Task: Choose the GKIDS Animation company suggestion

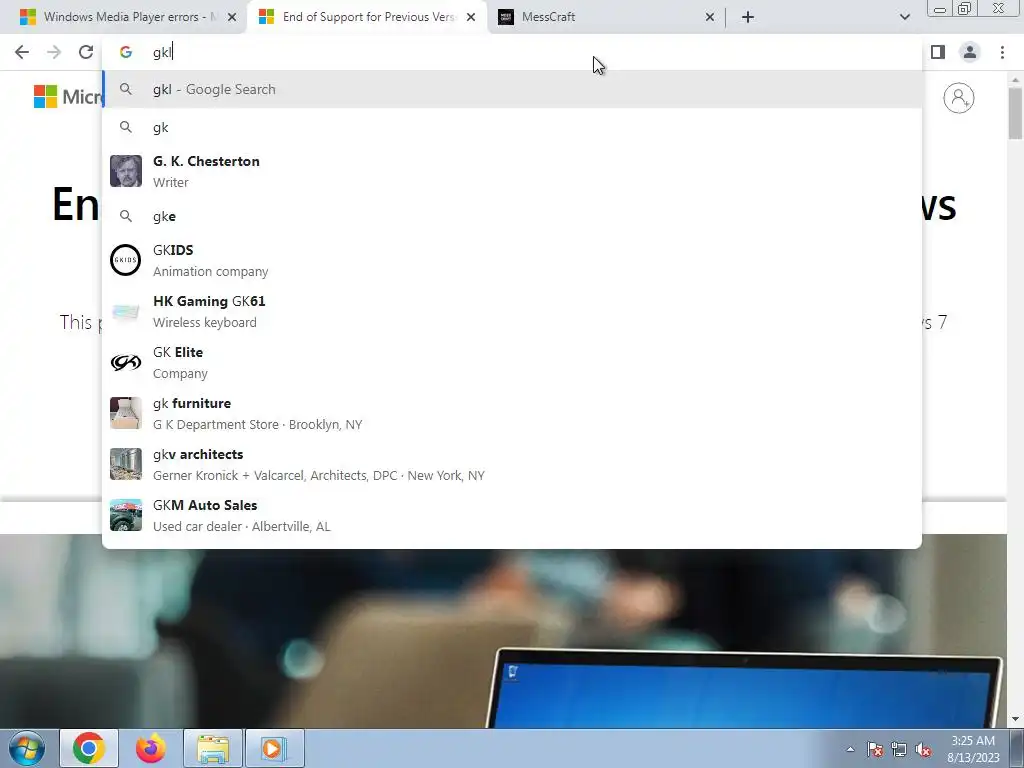Action: (512, 260)
